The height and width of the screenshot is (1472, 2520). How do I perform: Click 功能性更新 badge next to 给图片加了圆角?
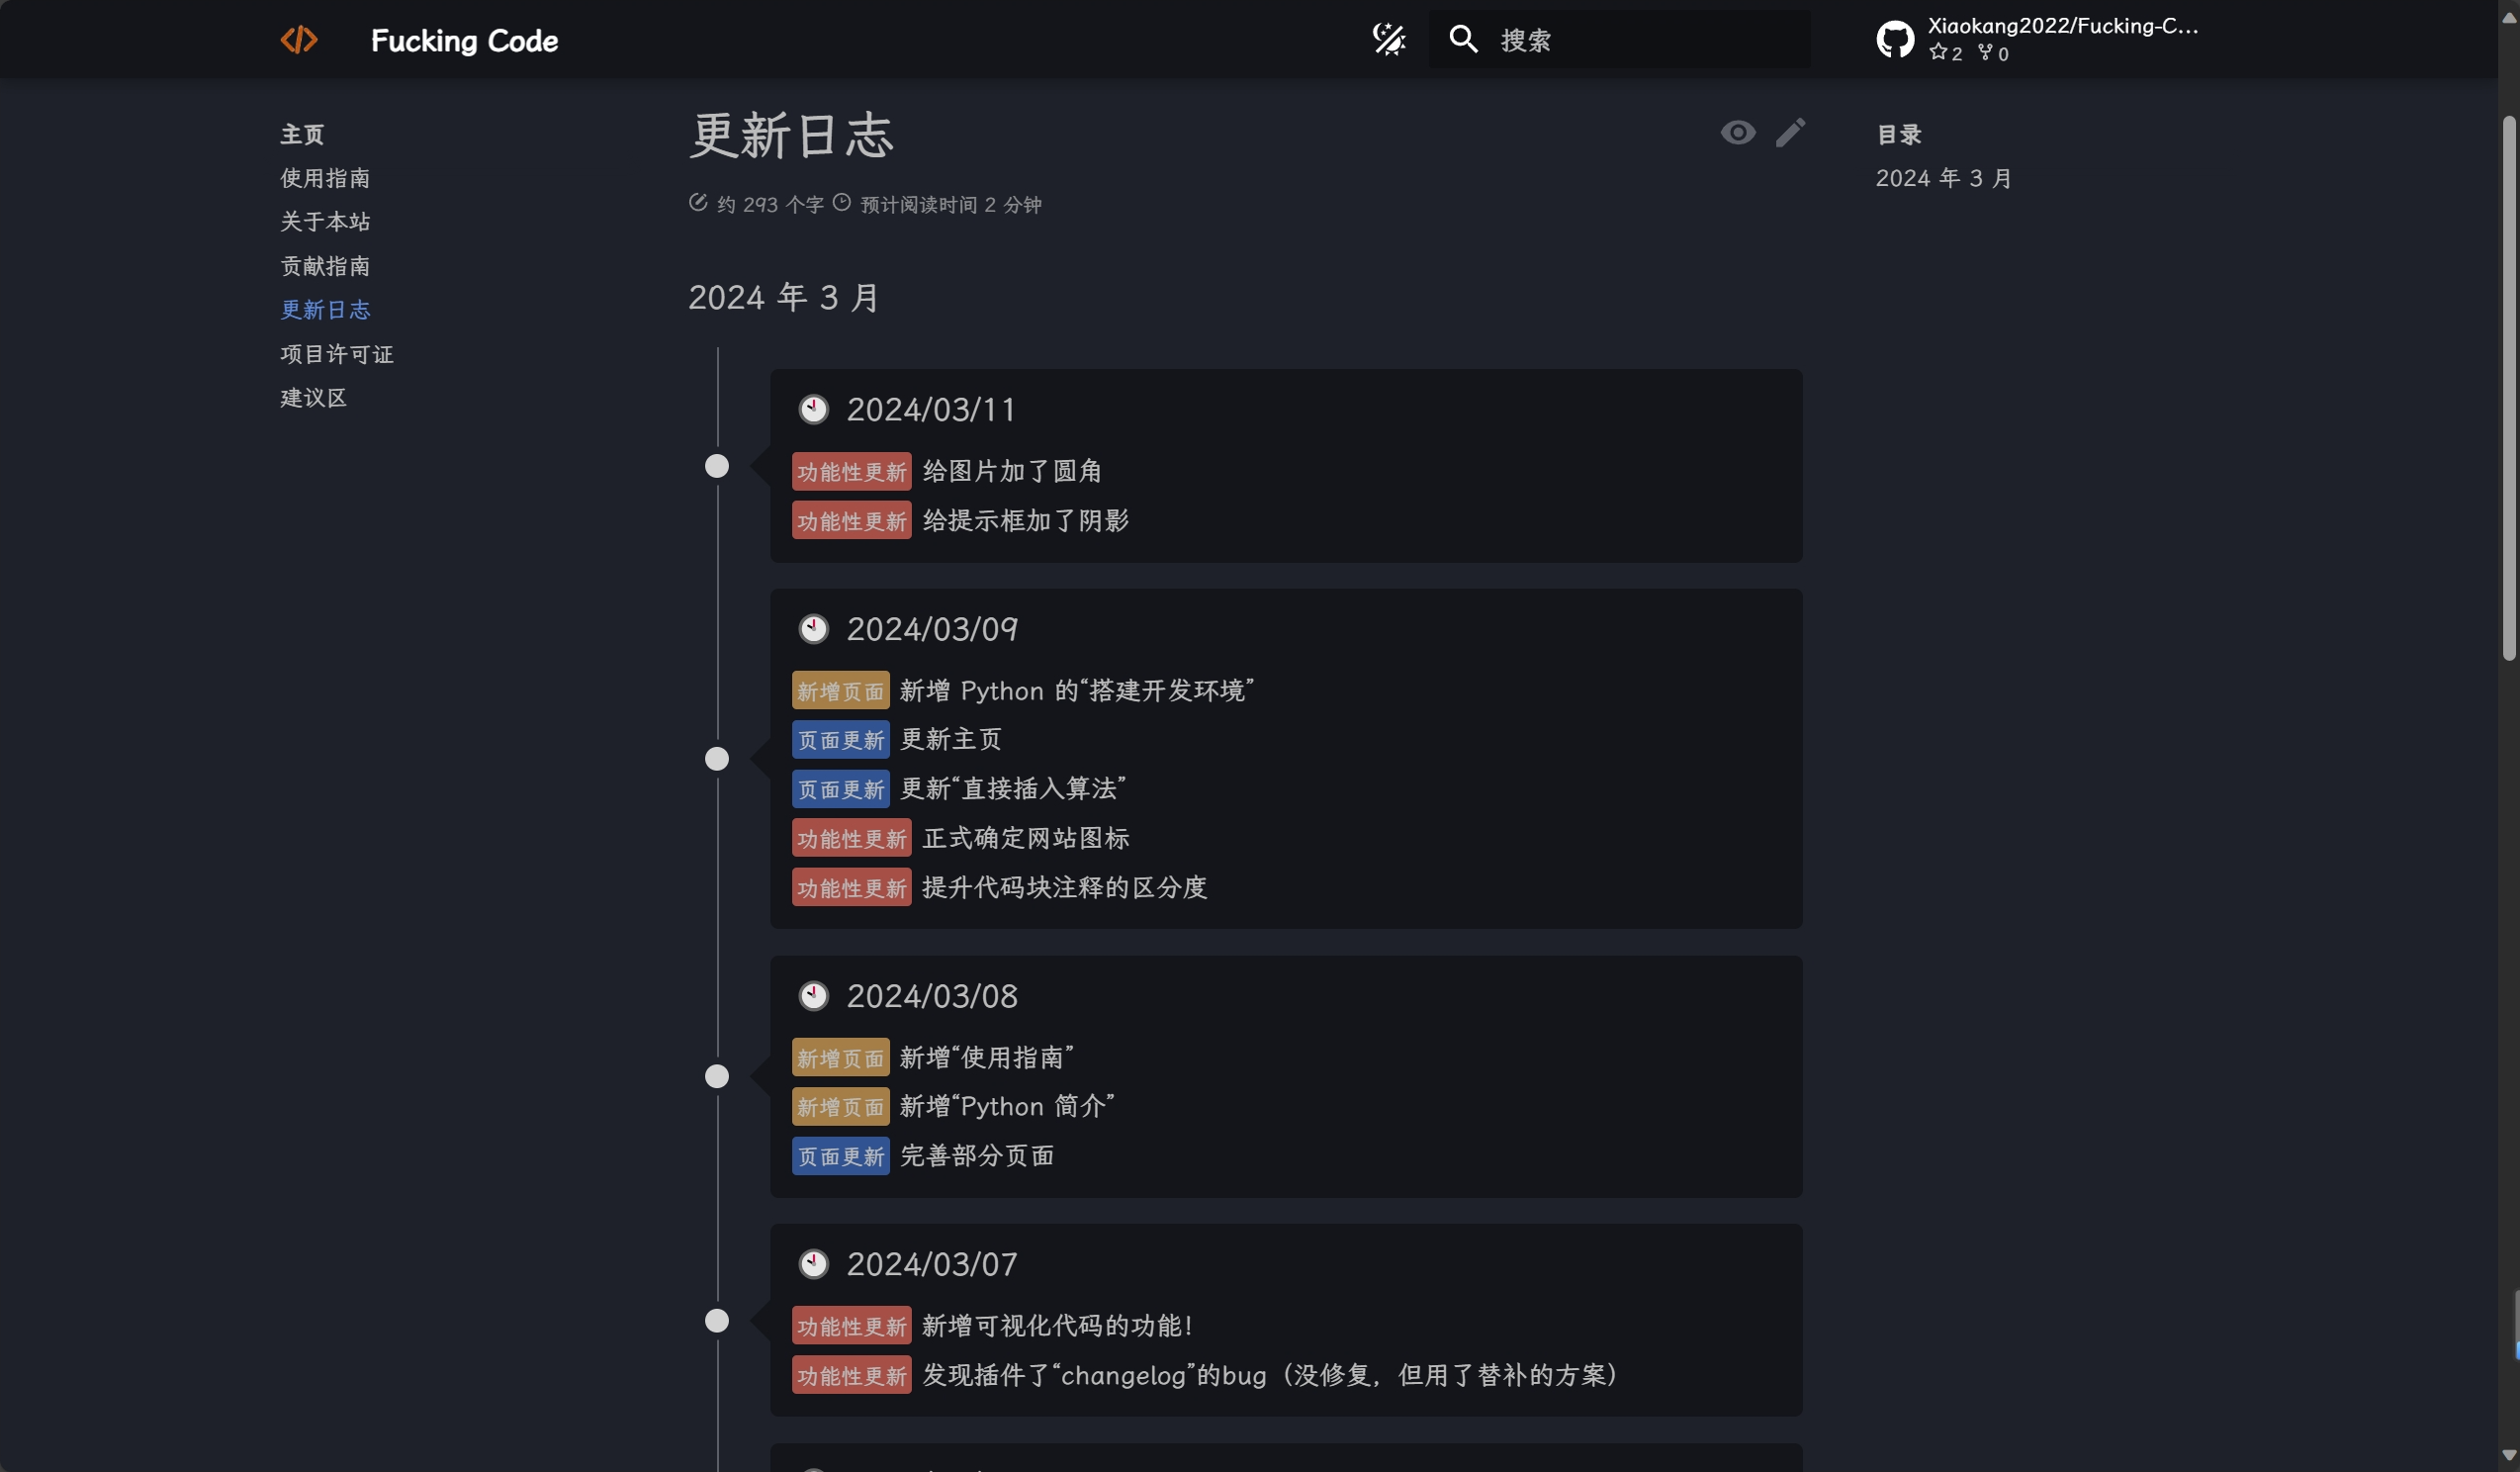coord(851,471)
